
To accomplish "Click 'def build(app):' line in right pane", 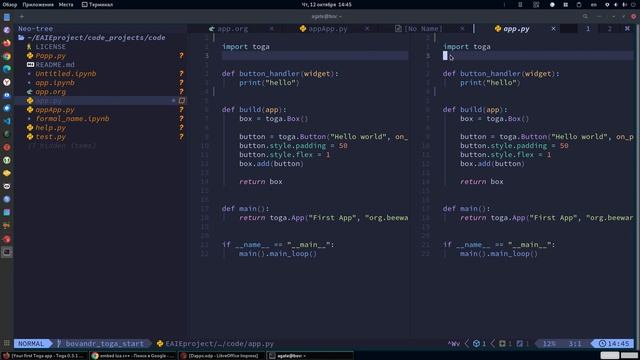I will 475,110.
